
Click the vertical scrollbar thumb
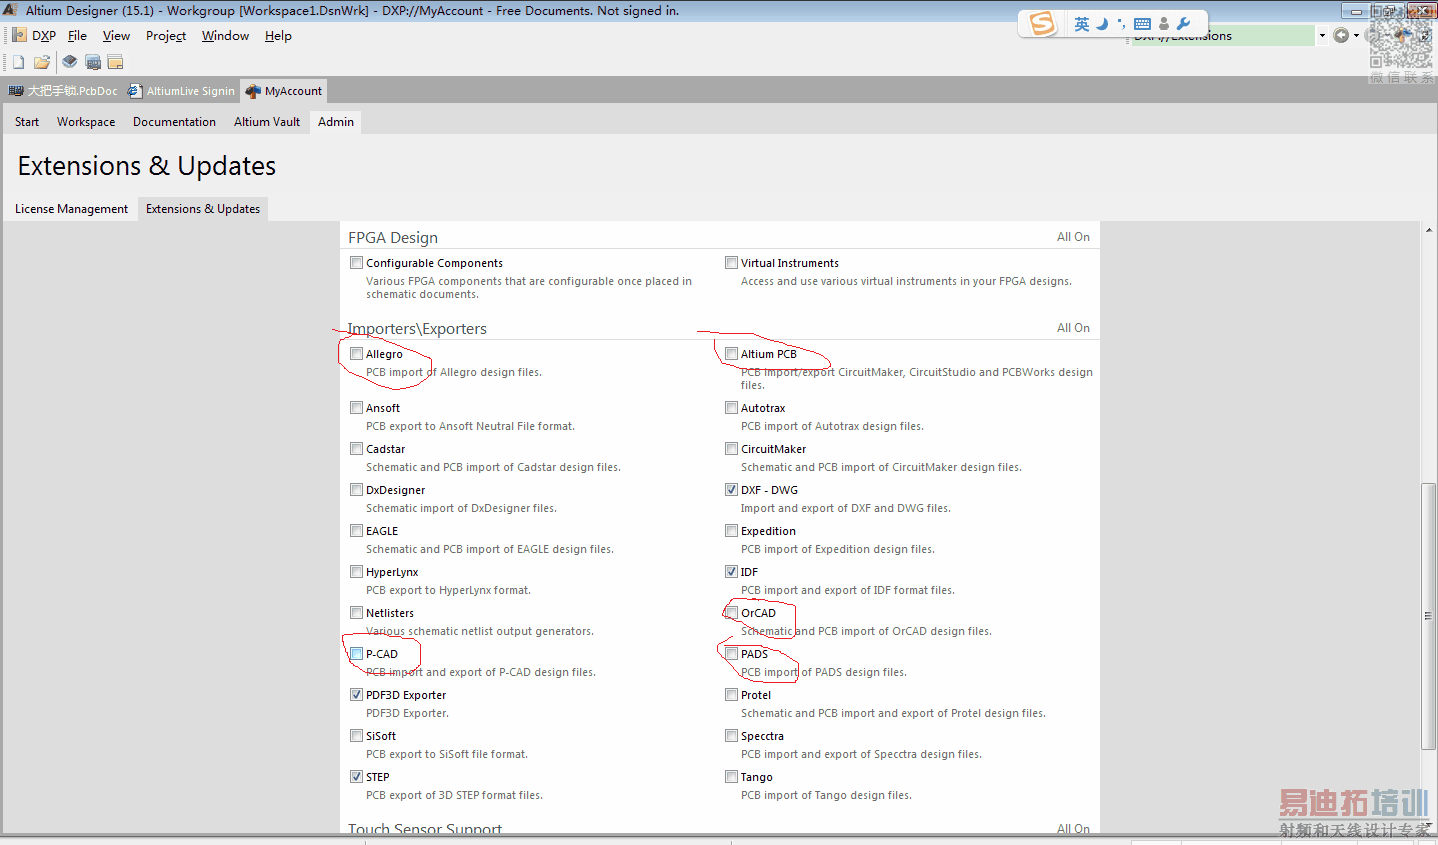tap(1428, 615)
